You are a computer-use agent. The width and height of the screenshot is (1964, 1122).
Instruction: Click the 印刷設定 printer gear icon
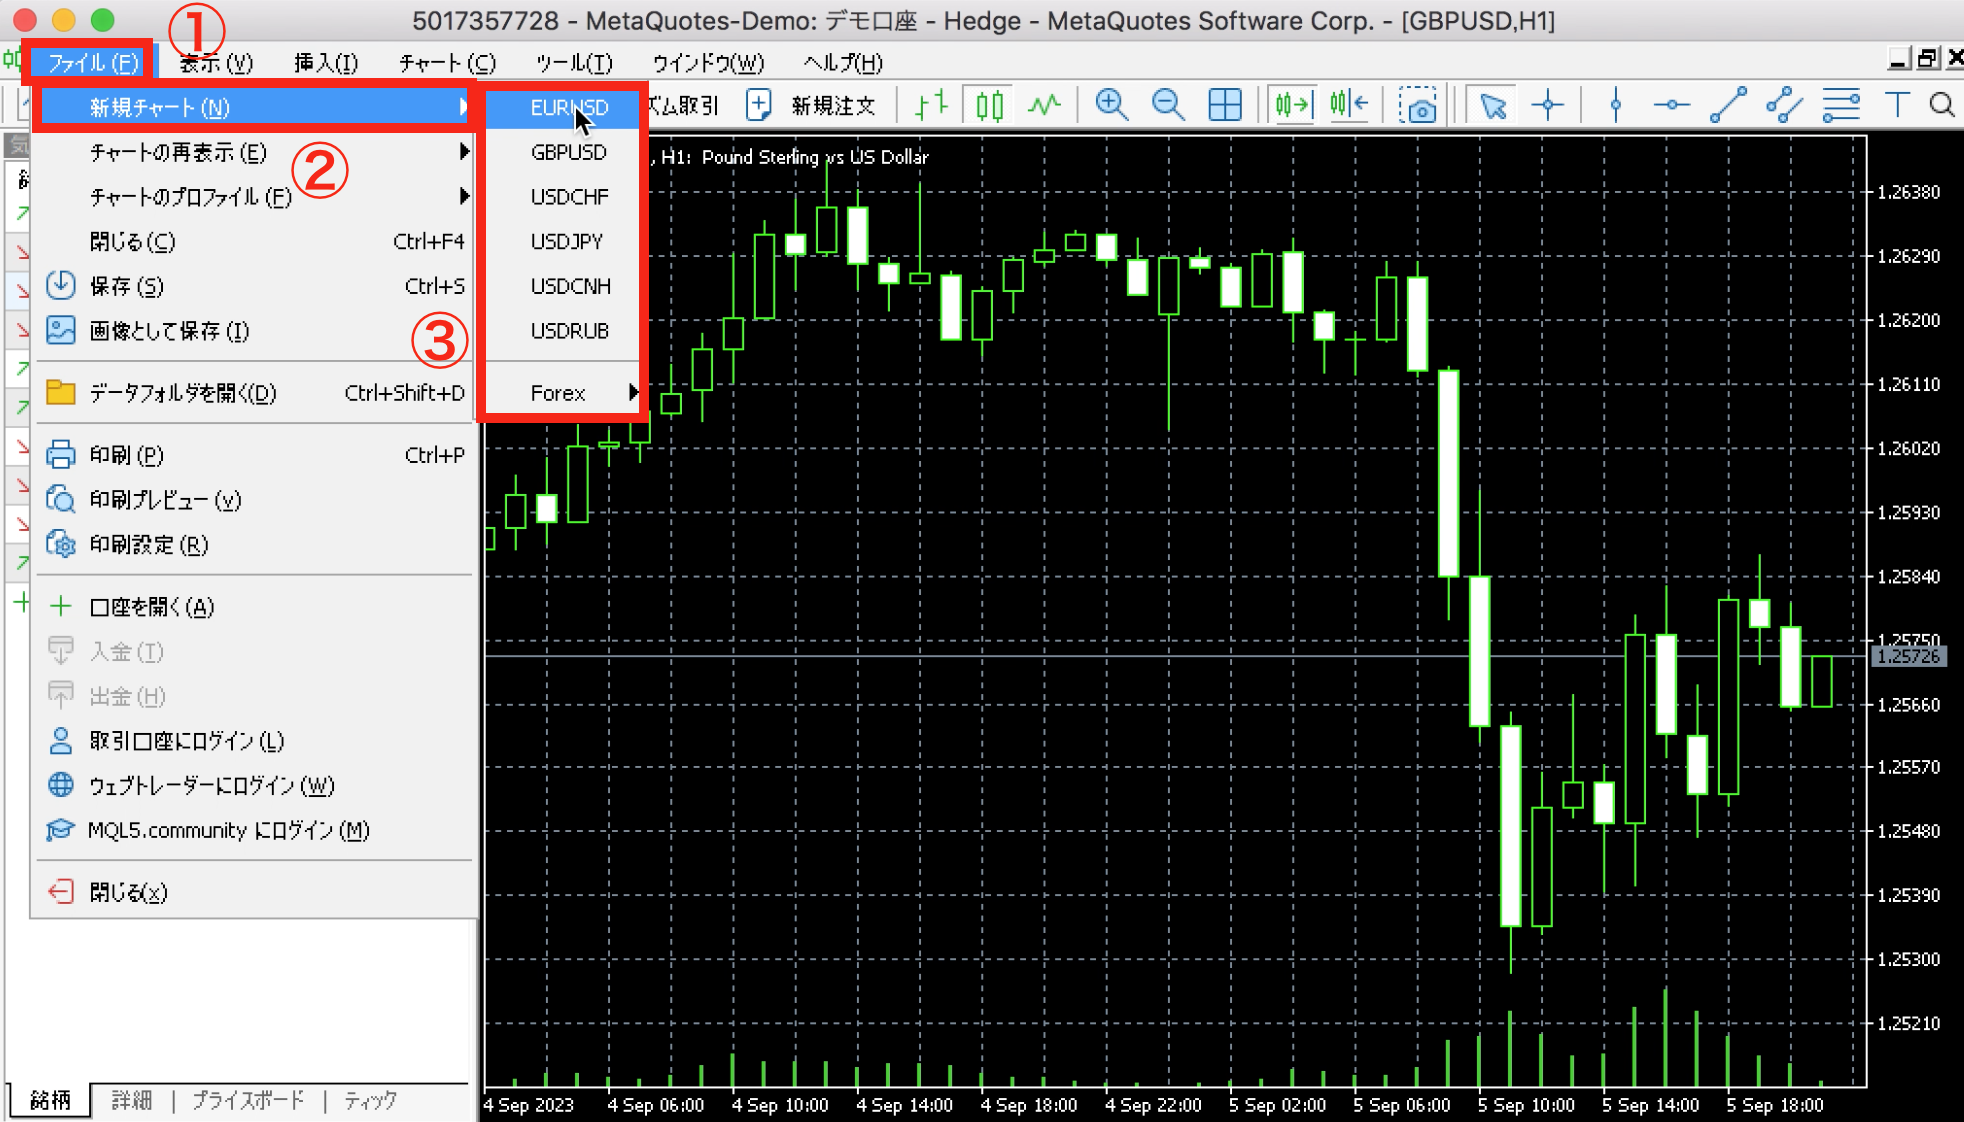click(61, 544)
